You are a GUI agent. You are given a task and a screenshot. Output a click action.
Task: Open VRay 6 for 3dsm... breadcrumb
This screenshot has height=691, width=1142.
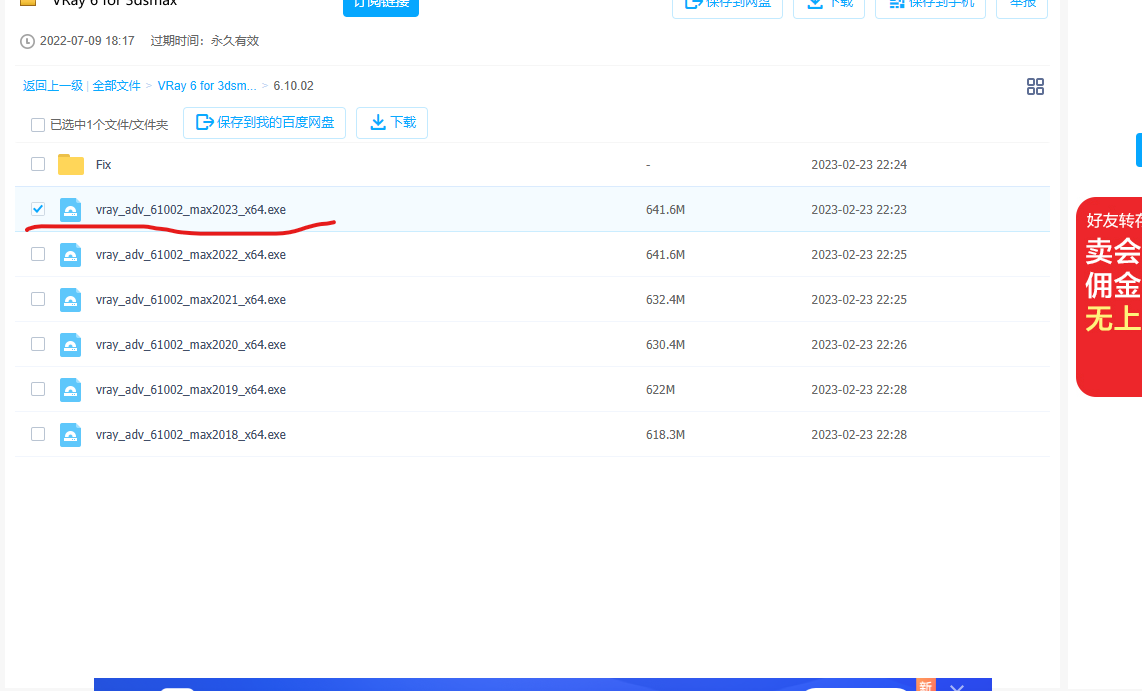click(207, 86)
